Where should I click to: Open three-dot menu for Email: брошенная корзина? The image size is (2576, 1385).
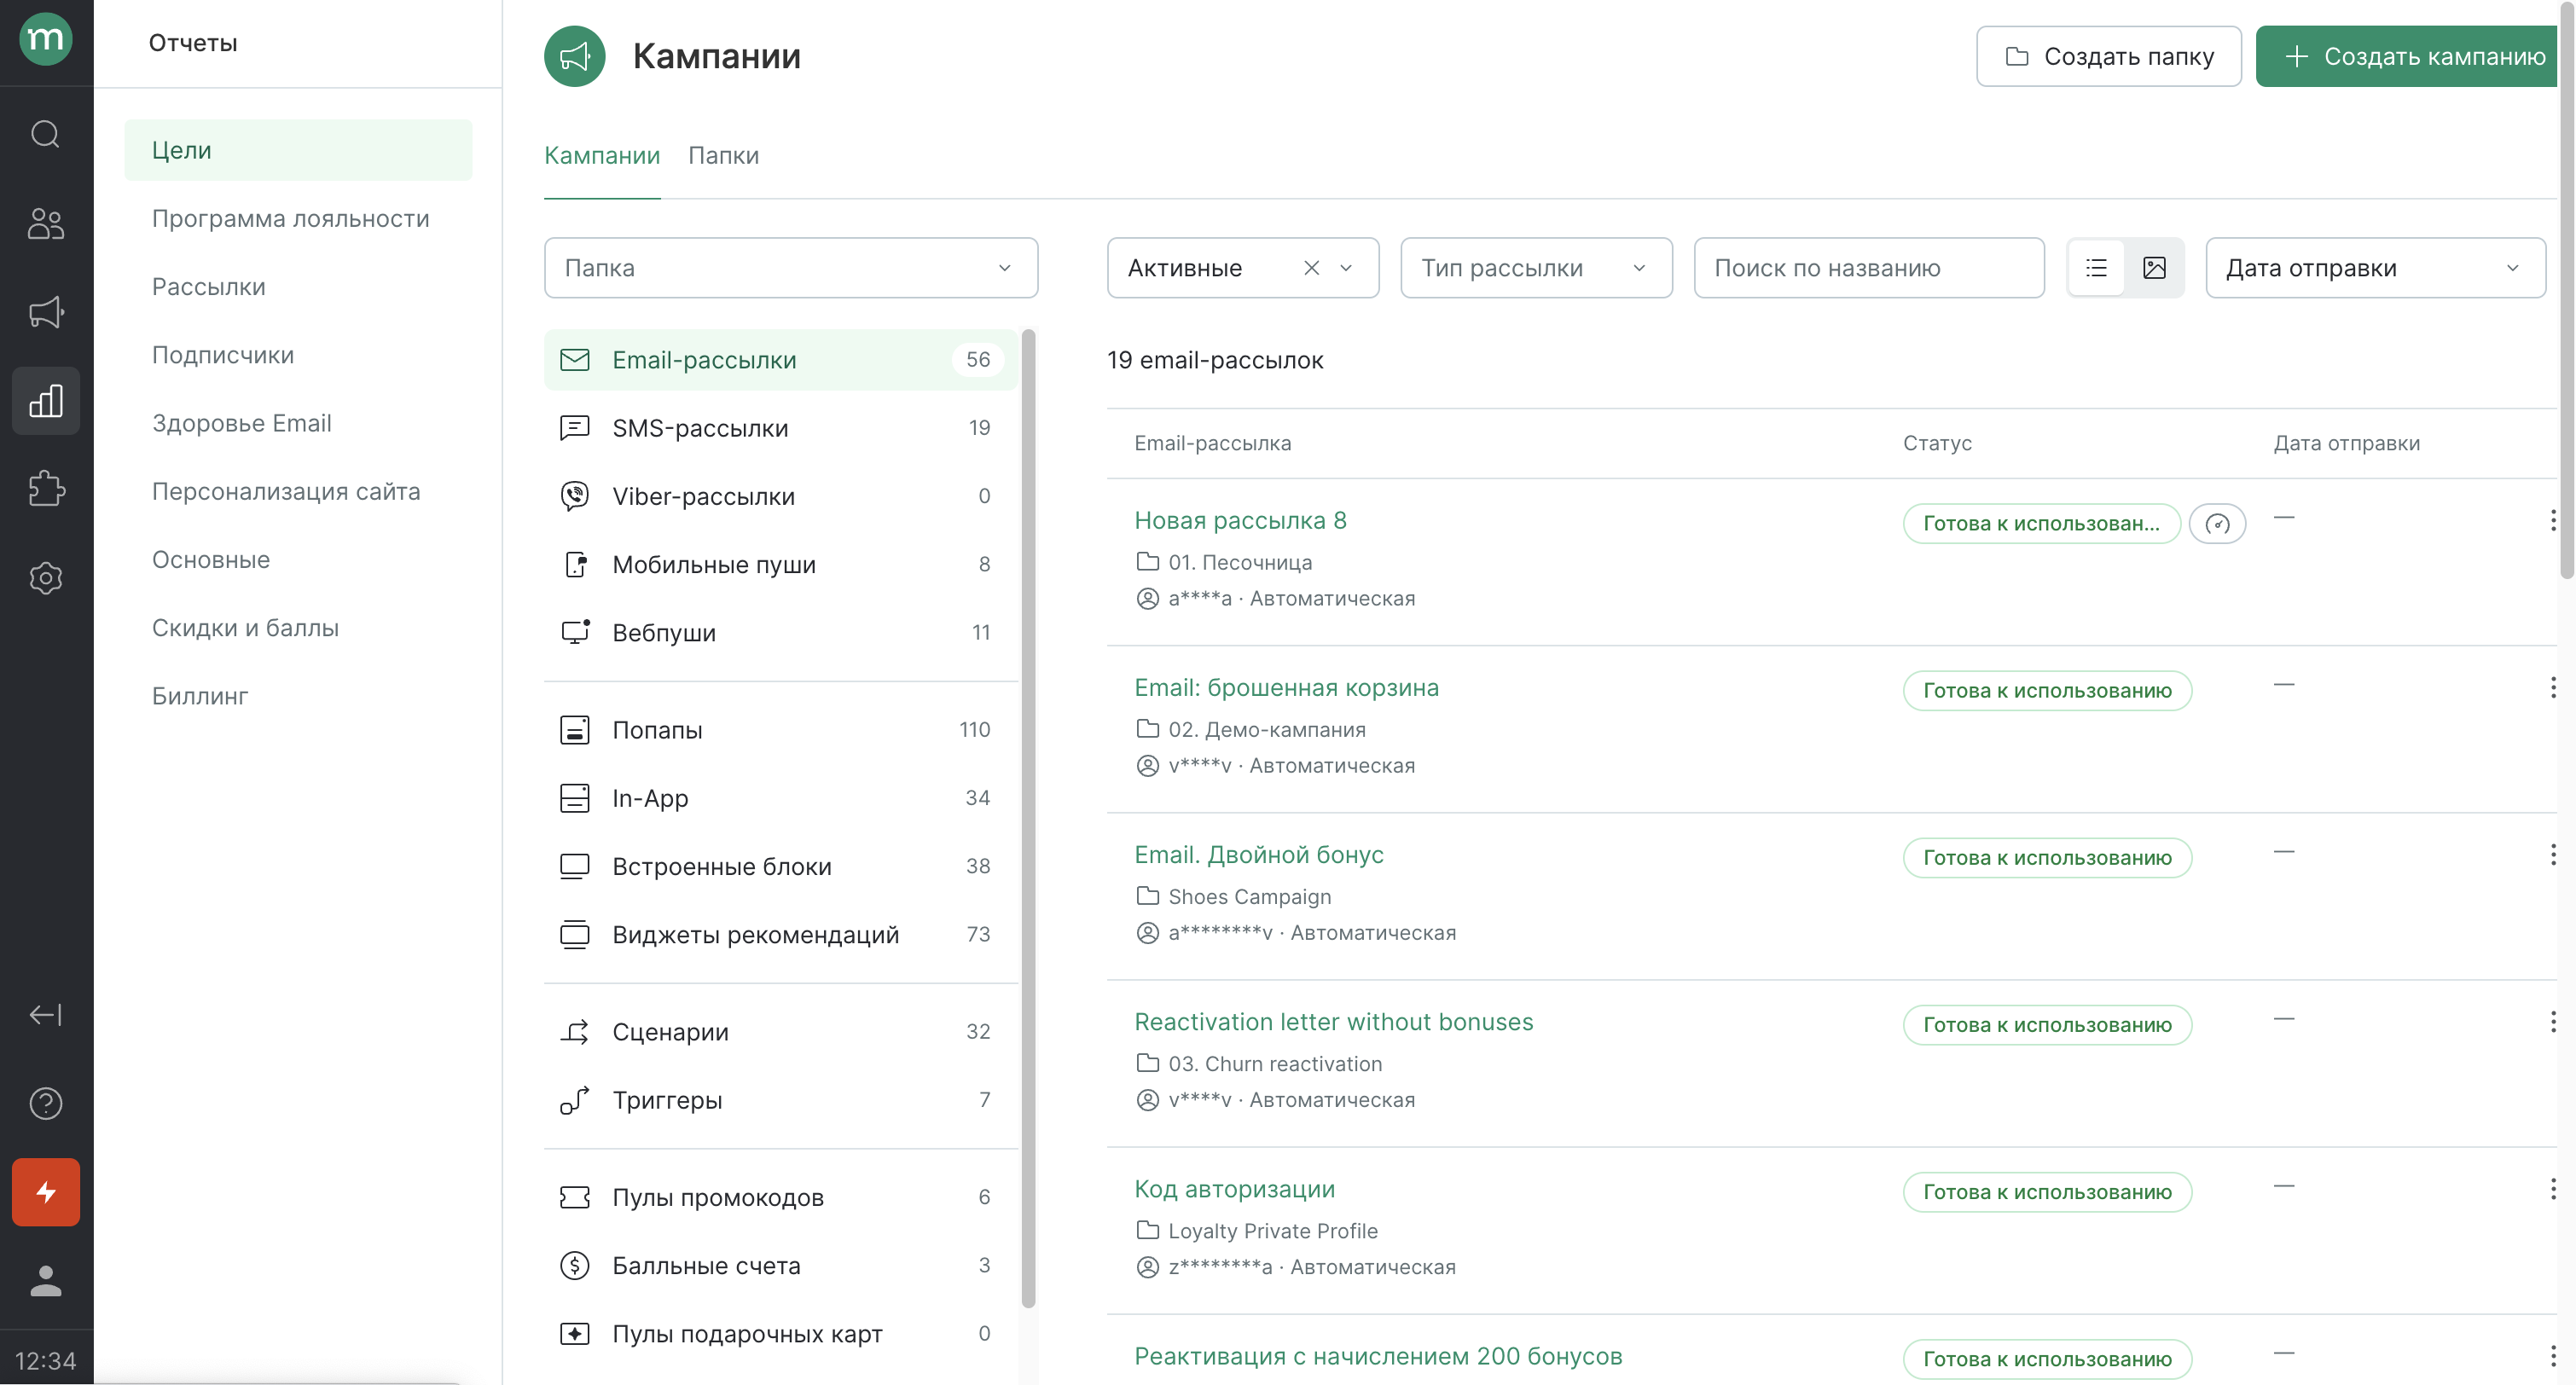(2553, 687)
